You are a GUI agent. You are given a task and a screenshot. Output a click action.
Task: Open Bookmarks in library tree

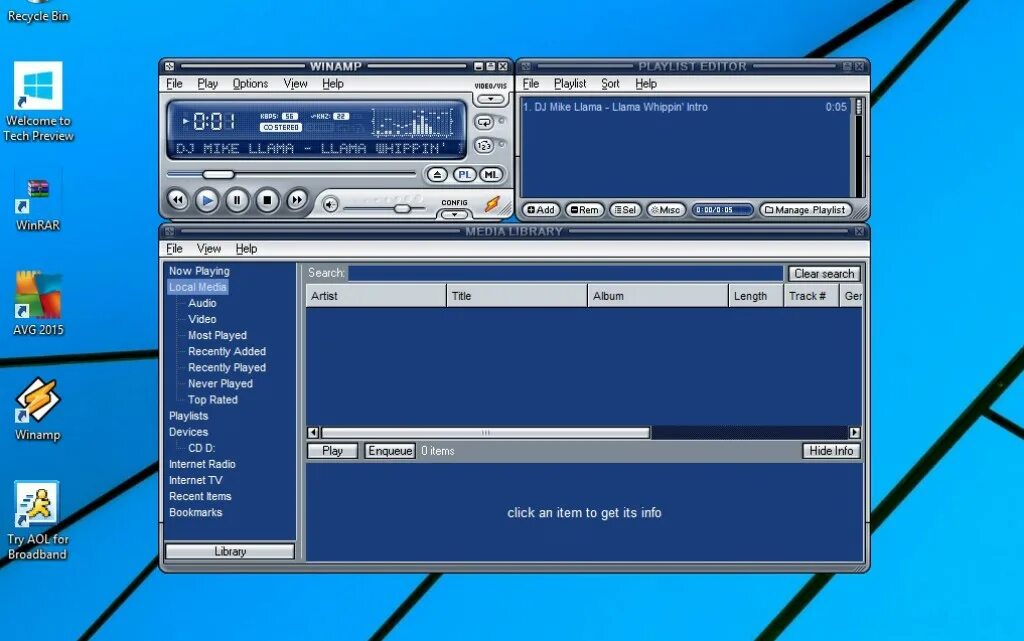click(195, 512)
